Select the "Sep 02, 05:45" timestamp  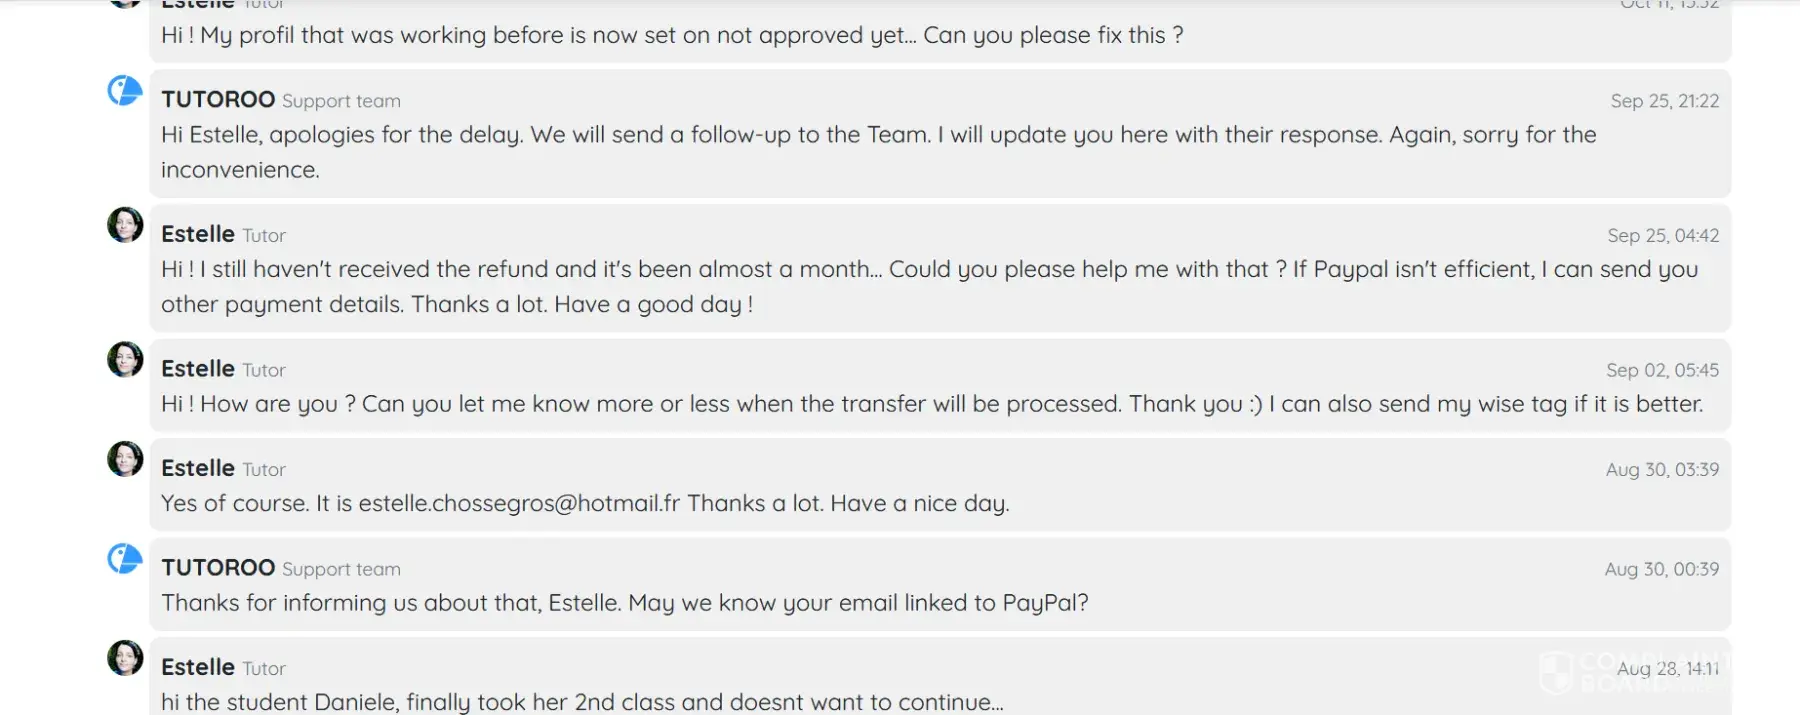1662,370
